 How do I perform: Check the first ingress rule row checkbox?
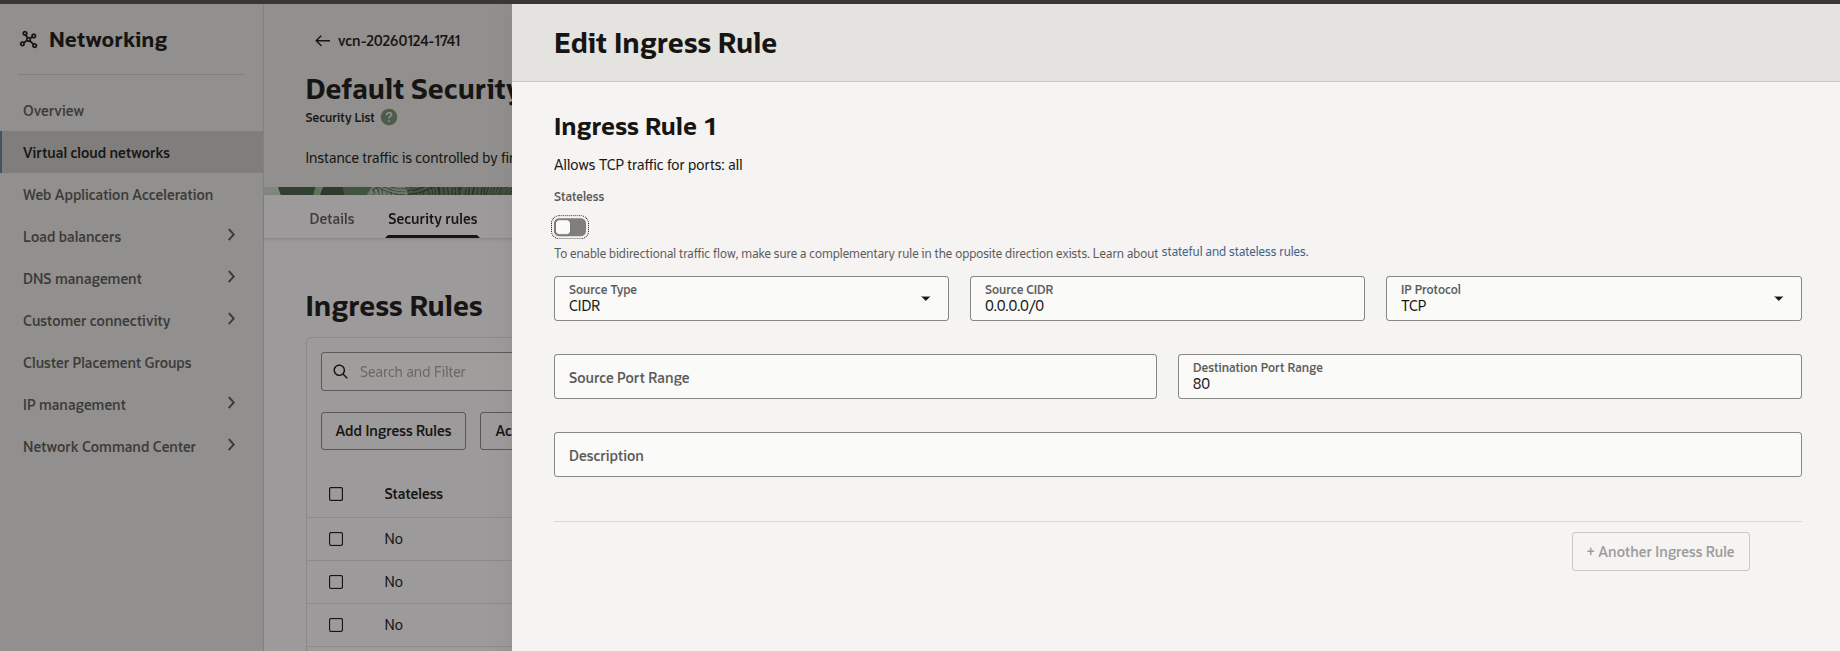tap(336, 539)
